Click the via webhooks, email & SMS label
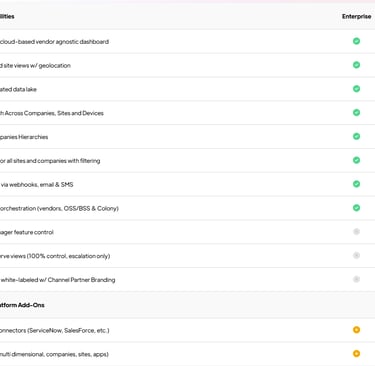 point(37,185)
